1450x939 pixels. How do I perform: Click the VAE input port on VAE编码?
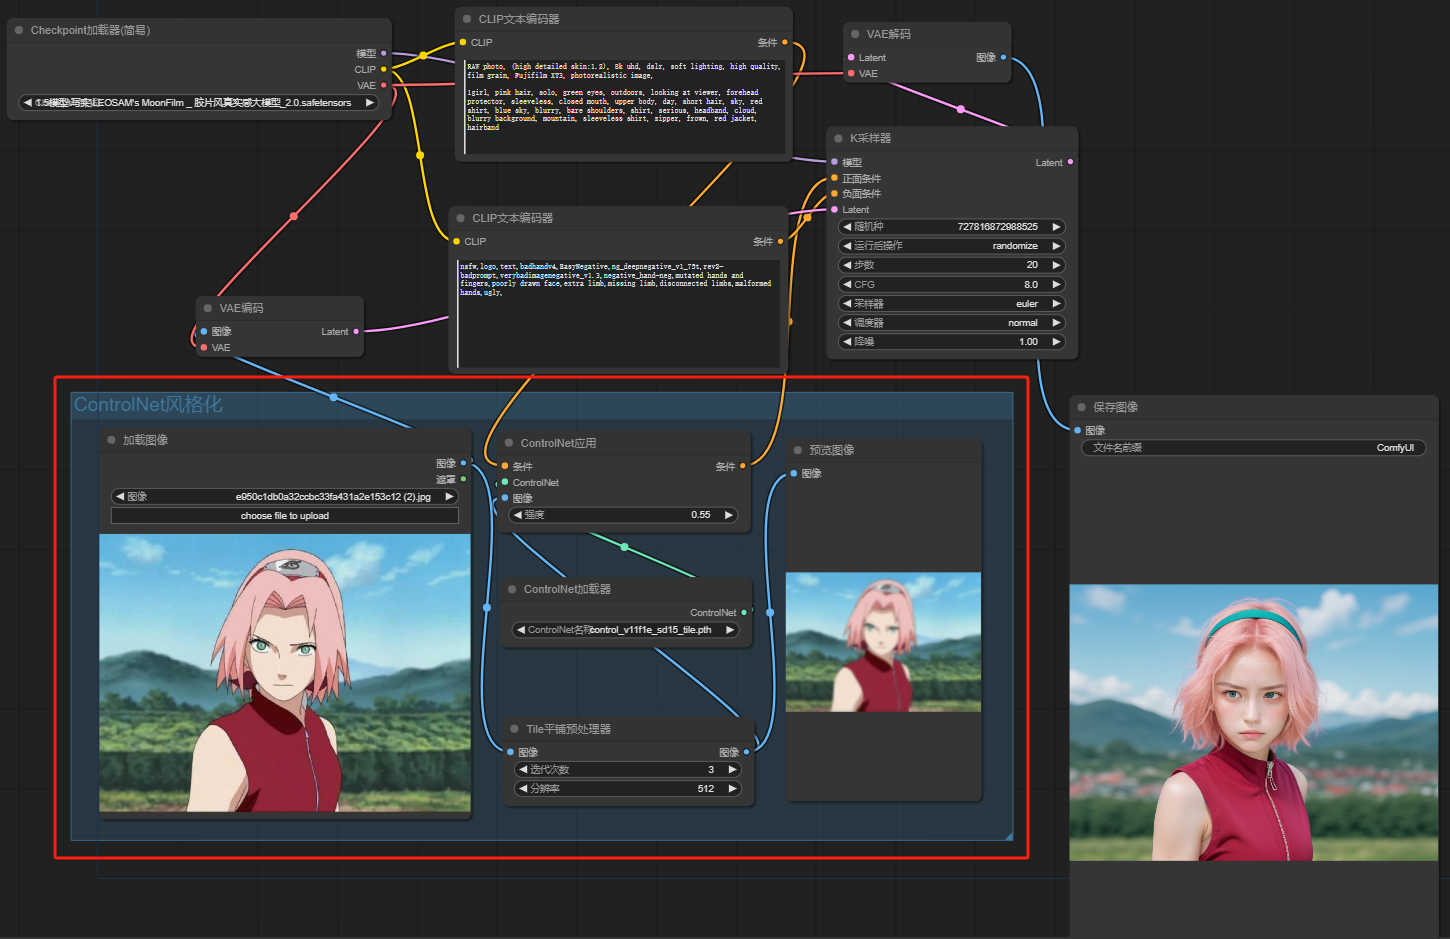tap(204, 347)
